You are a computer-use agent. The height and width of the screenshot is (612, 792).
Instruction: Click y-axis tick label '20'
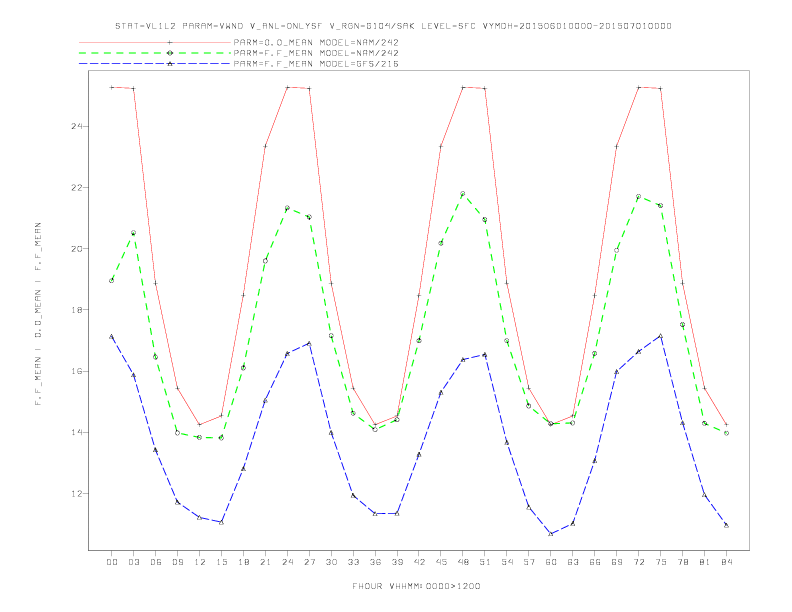coord(77,248)
